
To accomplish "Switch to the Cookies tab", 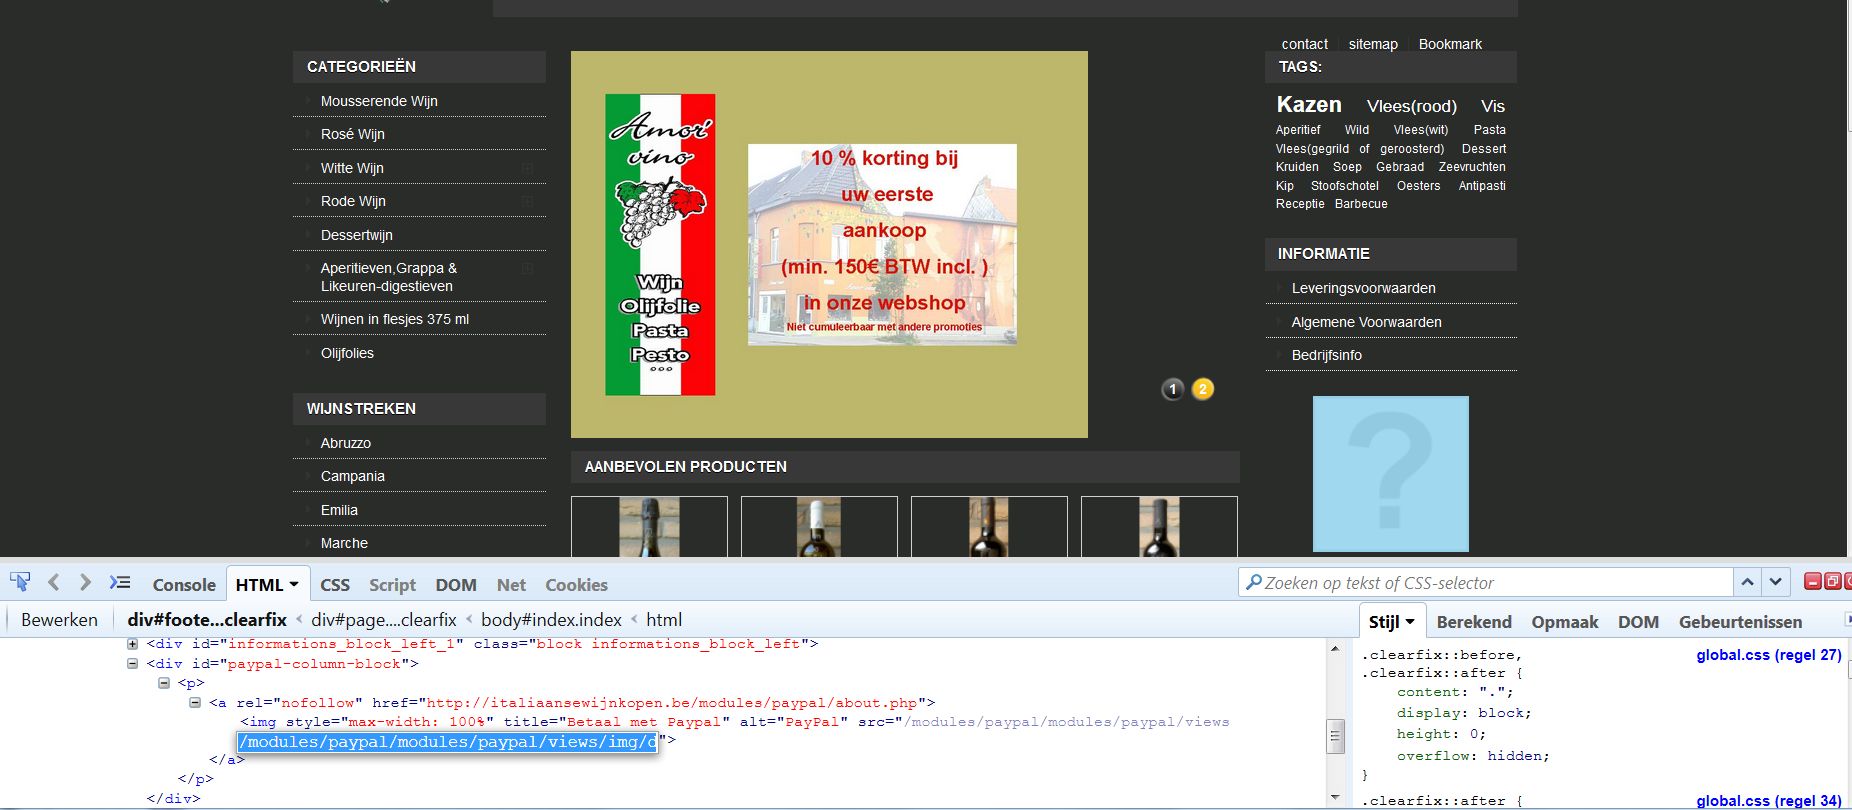I will 576,585.
